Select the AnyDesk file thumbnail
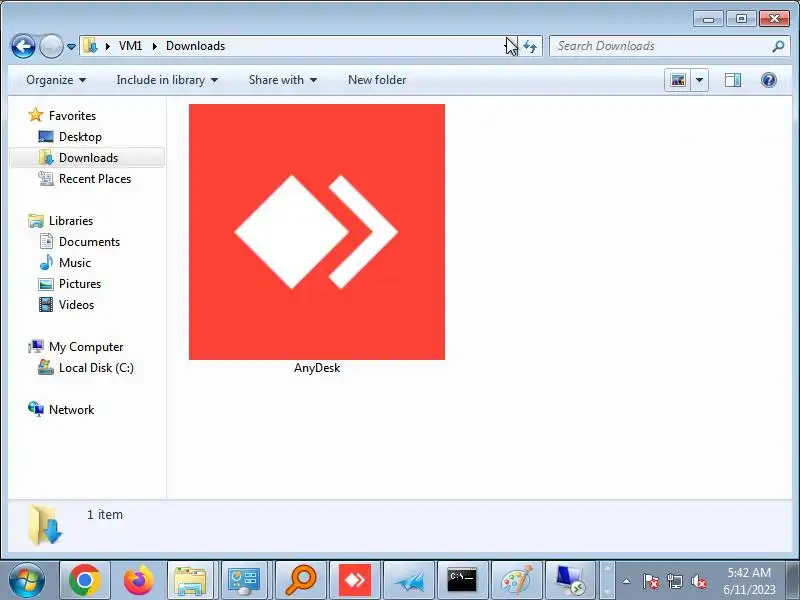Screen dimensions: 800x600 pyautogui.click(x=317, y=232)
